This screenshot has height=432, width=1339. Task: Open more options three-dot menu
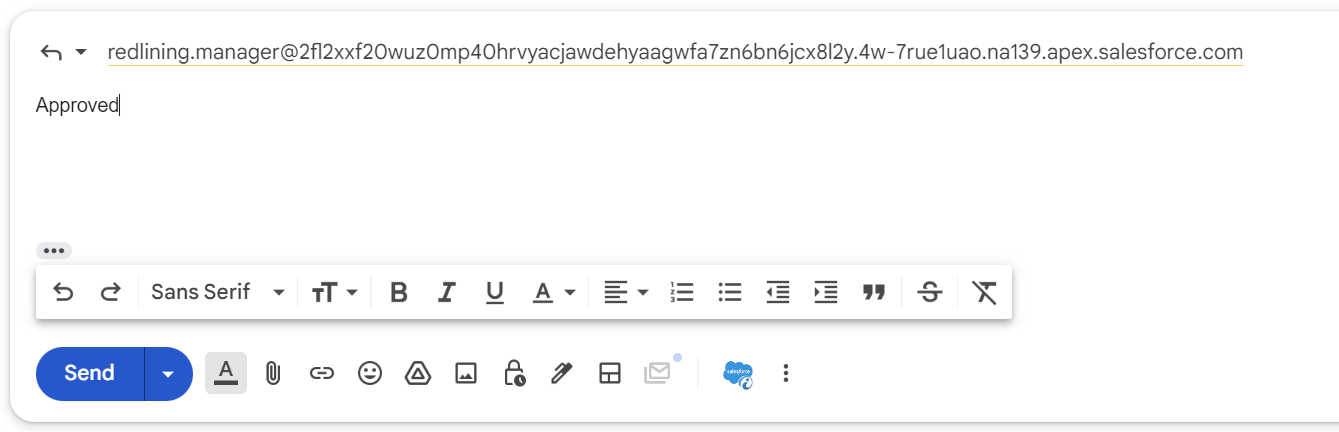point(786,373)
